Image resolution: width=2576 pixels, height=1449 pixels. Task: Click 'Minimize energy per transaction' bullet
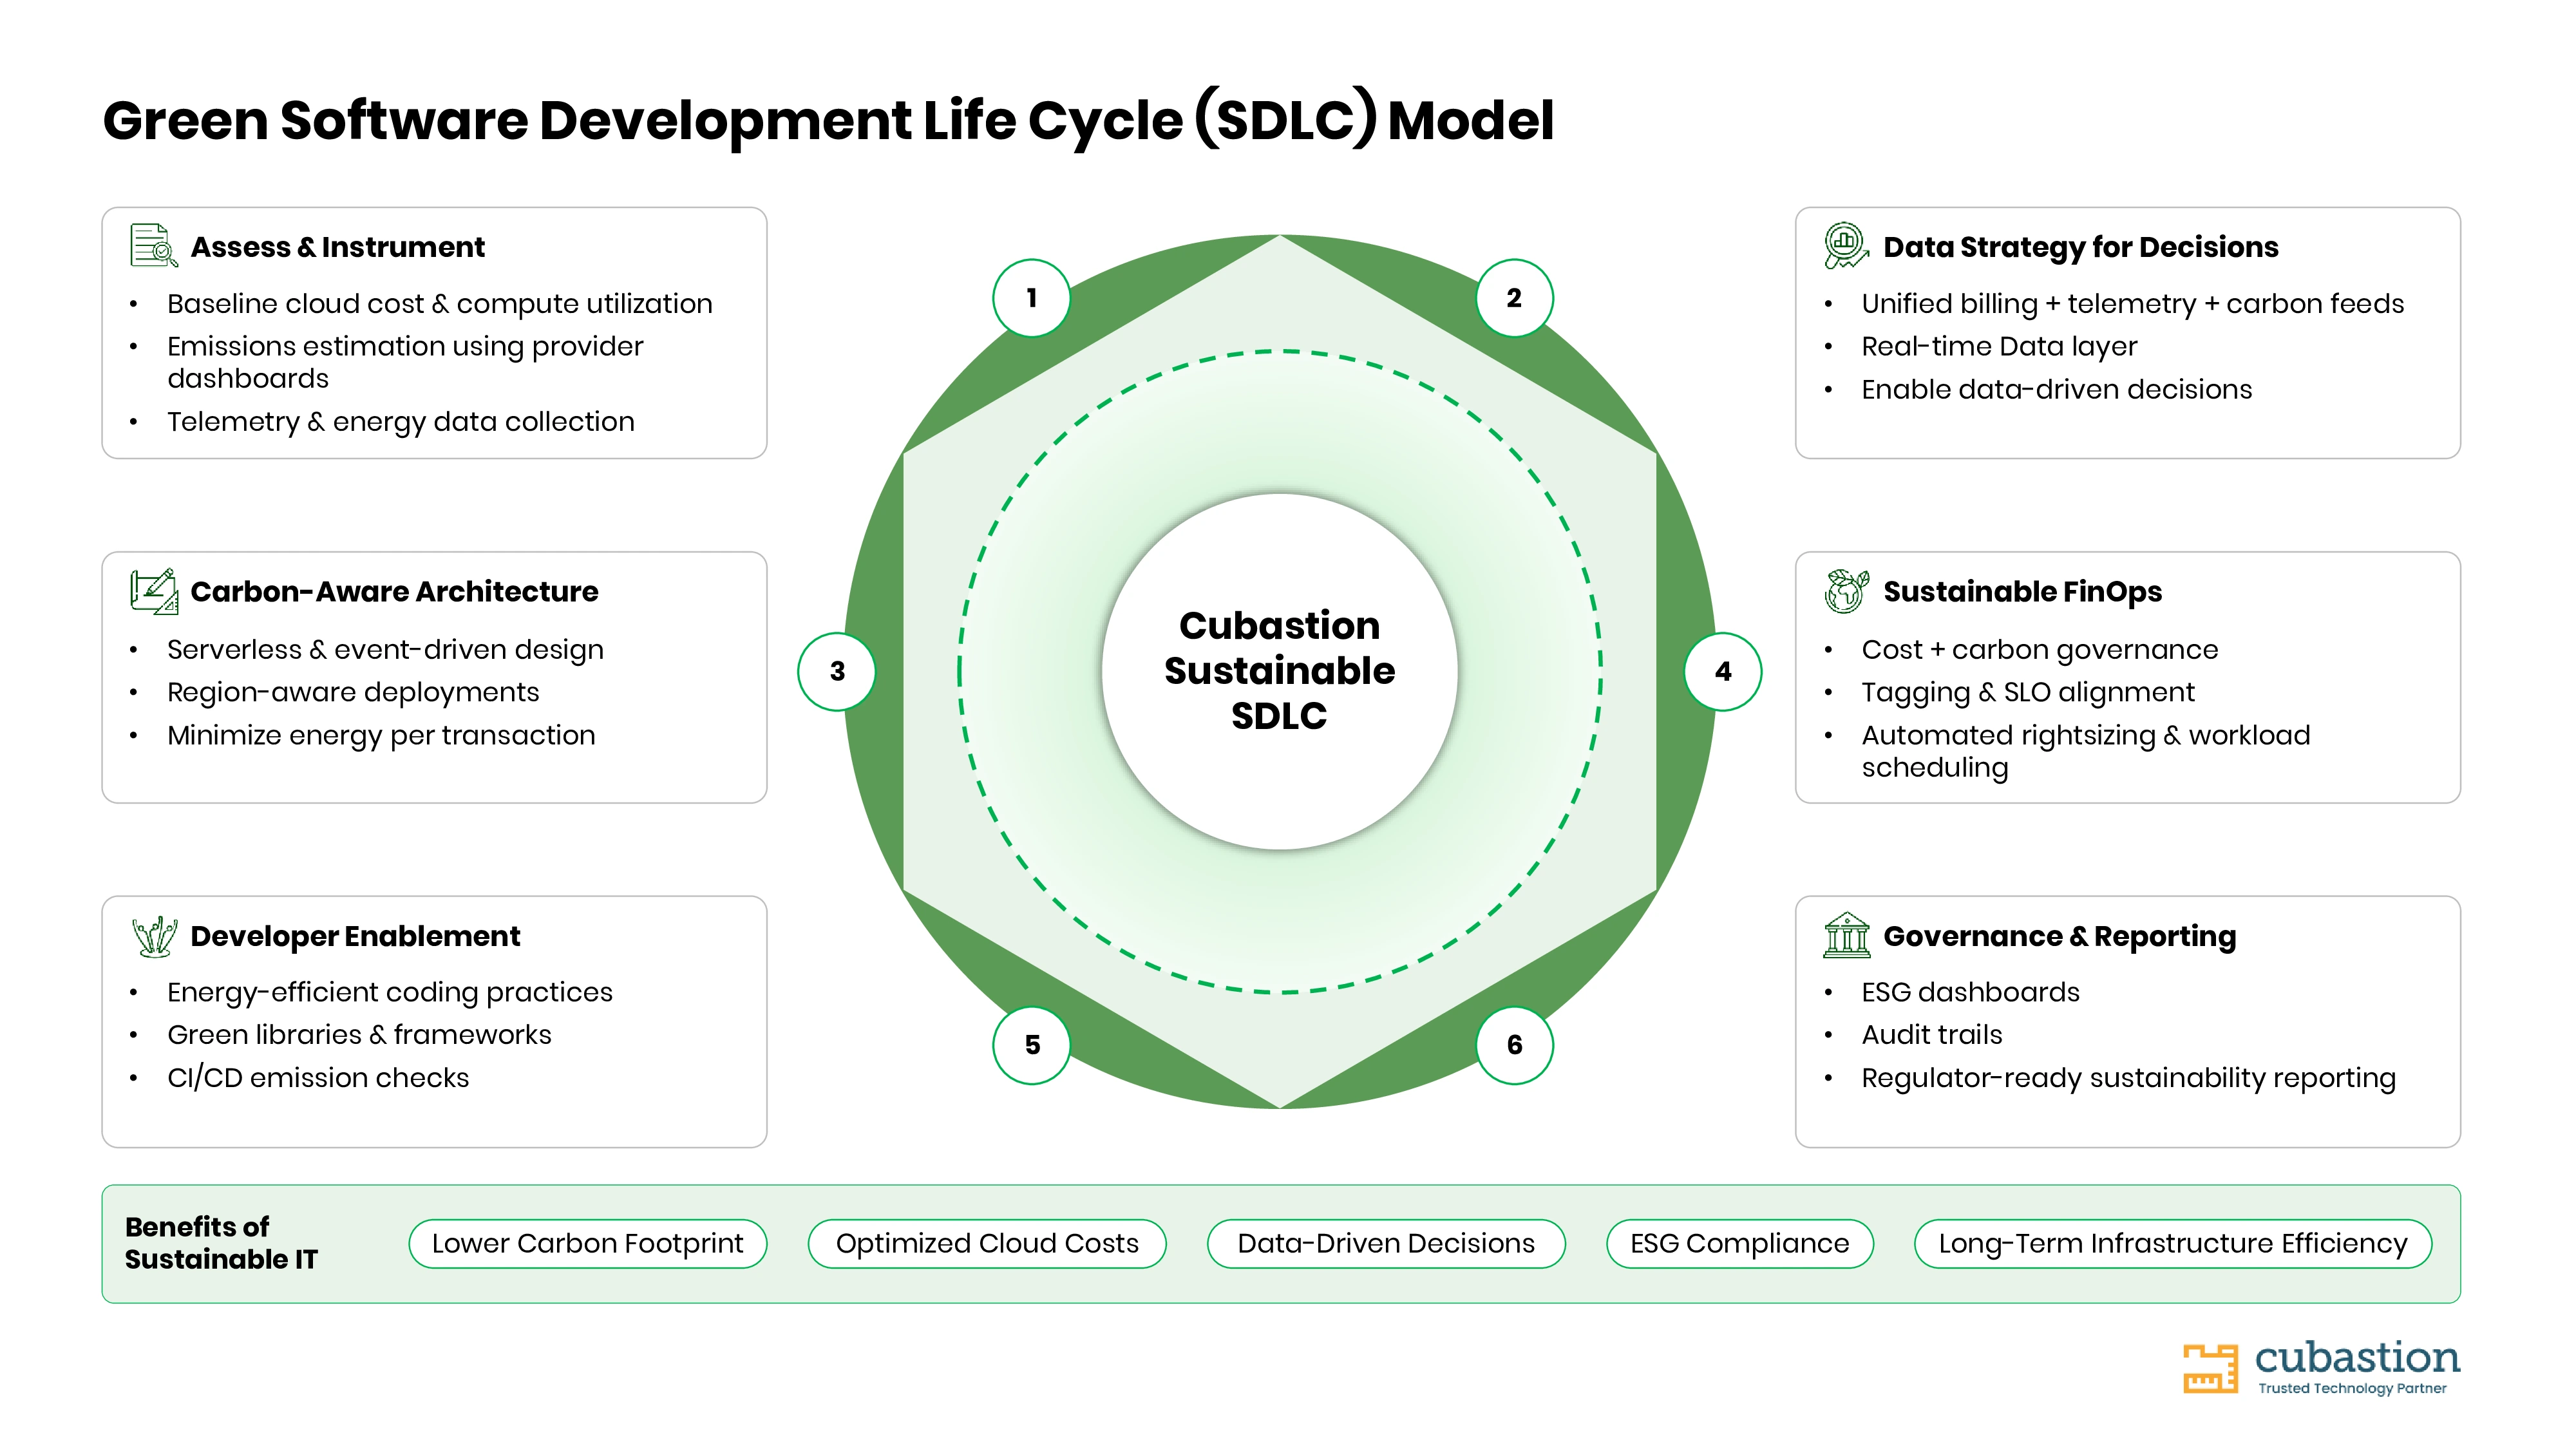[381, 736]
